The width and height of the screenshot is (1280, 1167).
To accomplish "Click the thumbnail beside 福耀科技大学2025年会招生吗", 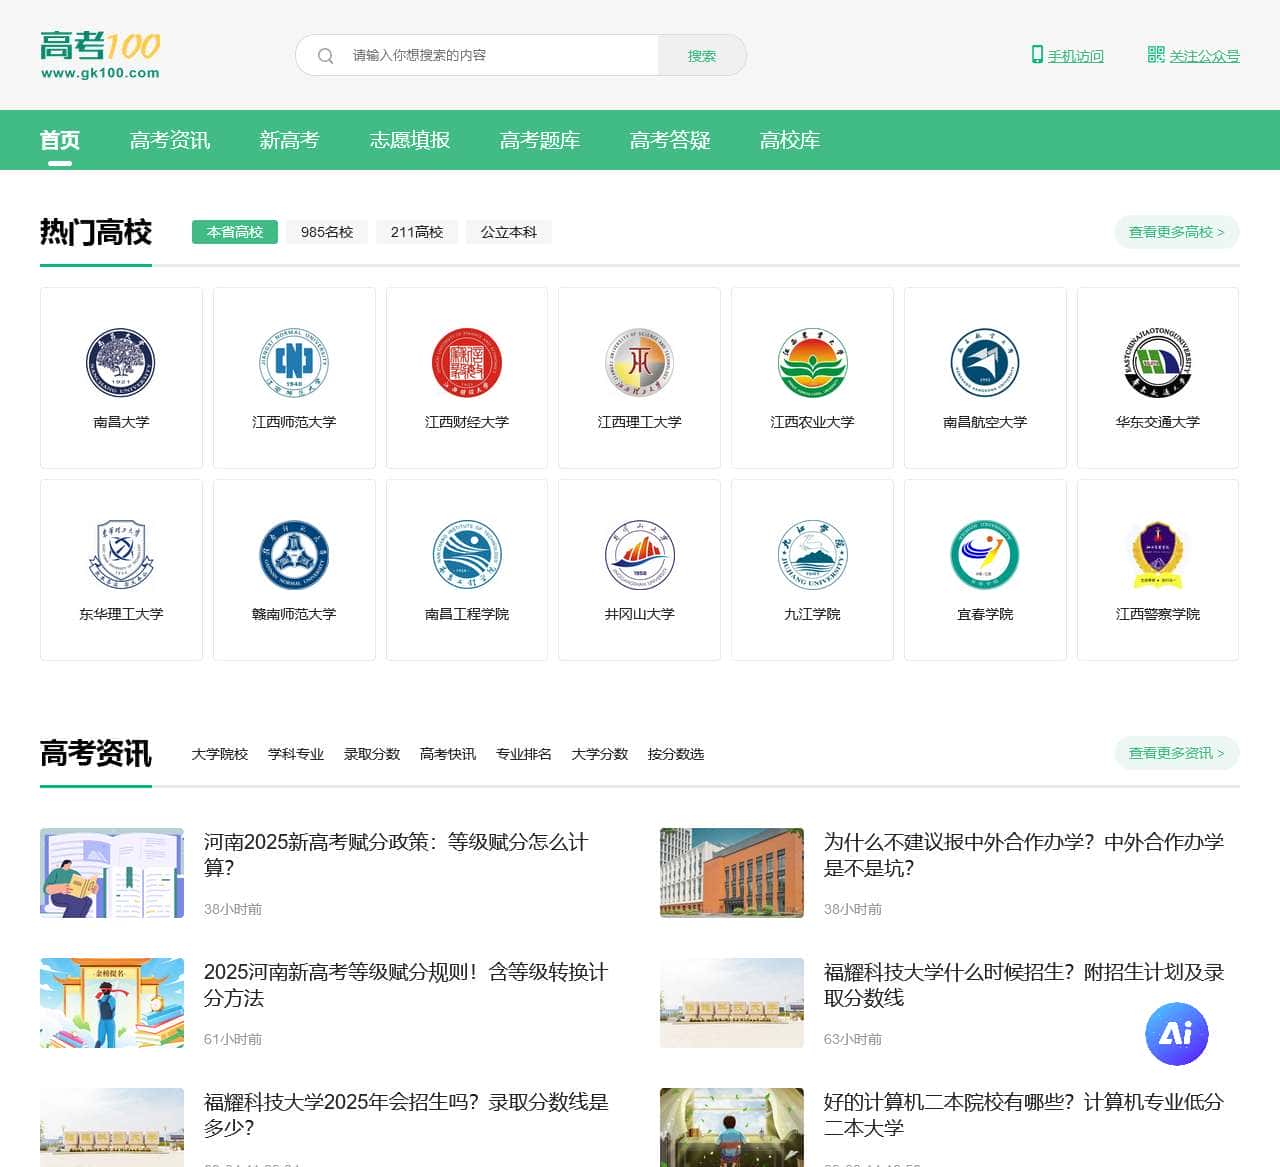I will pyautogui.click(x=112, y=1127).
